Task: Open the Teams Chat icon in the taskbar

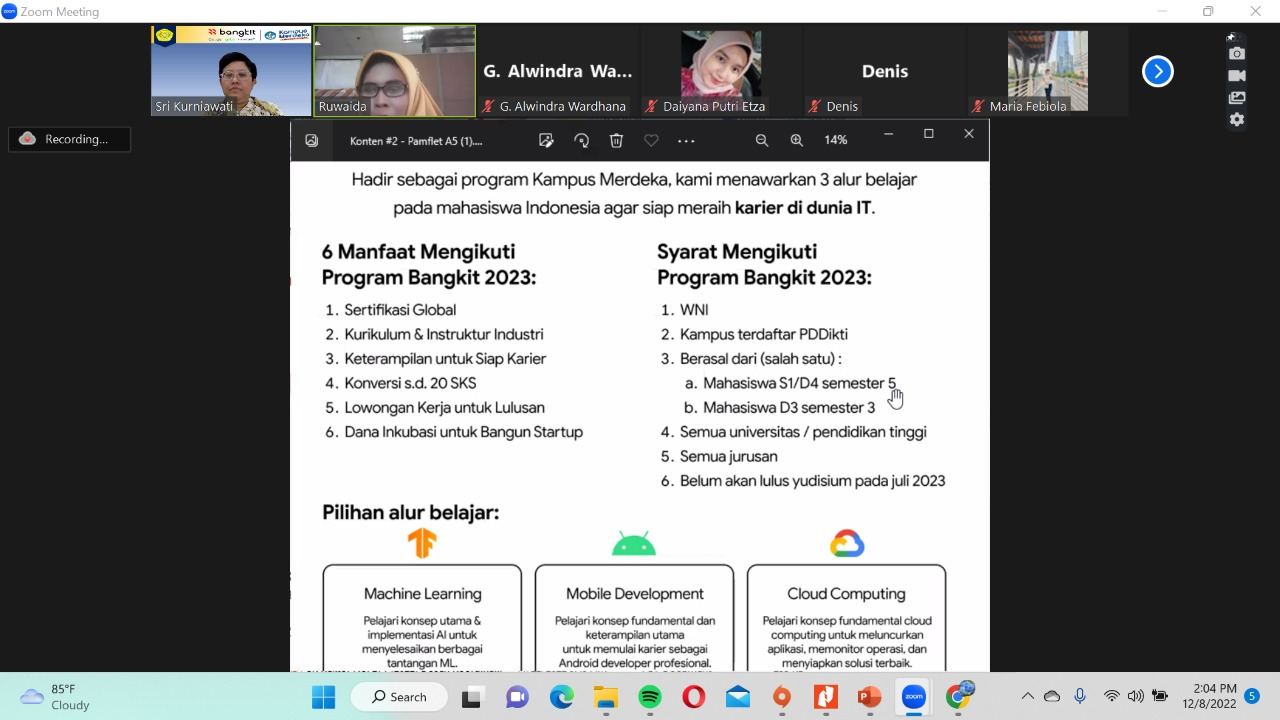Action: pos(517,697)
